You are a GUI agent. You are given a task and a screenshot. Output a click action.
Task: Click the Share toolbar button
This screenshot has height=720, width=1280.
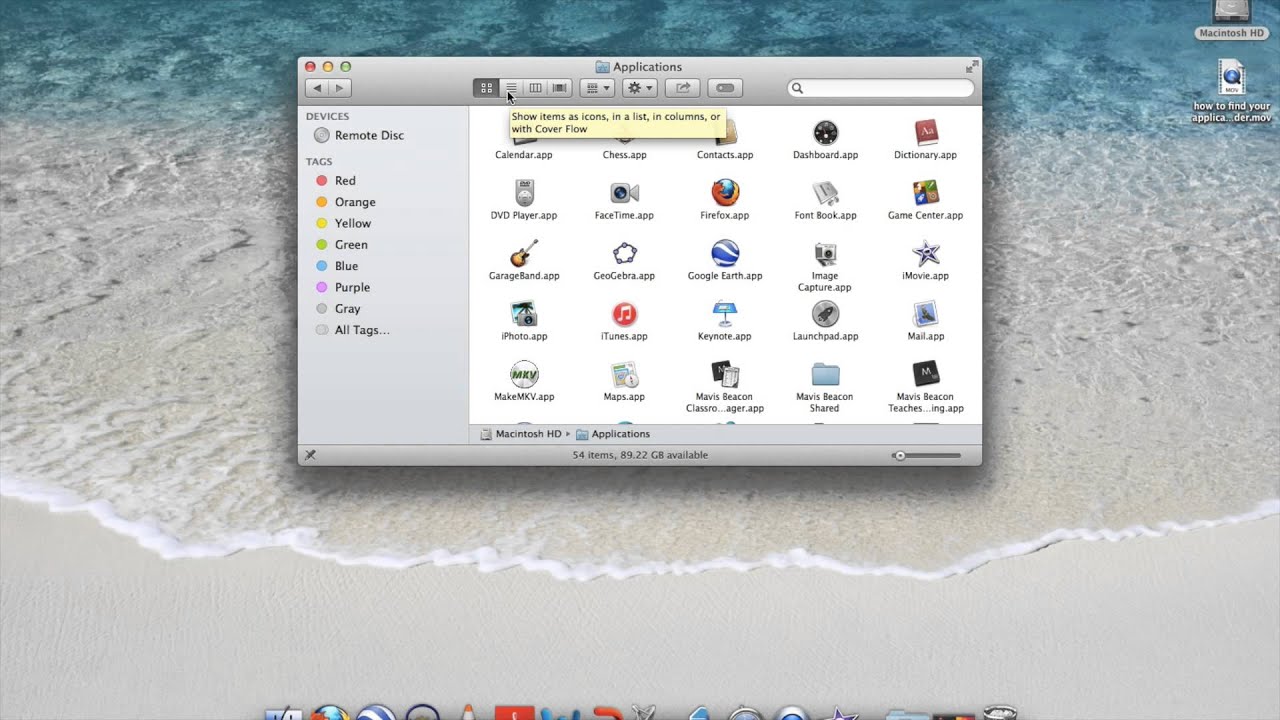coord(683,88)
